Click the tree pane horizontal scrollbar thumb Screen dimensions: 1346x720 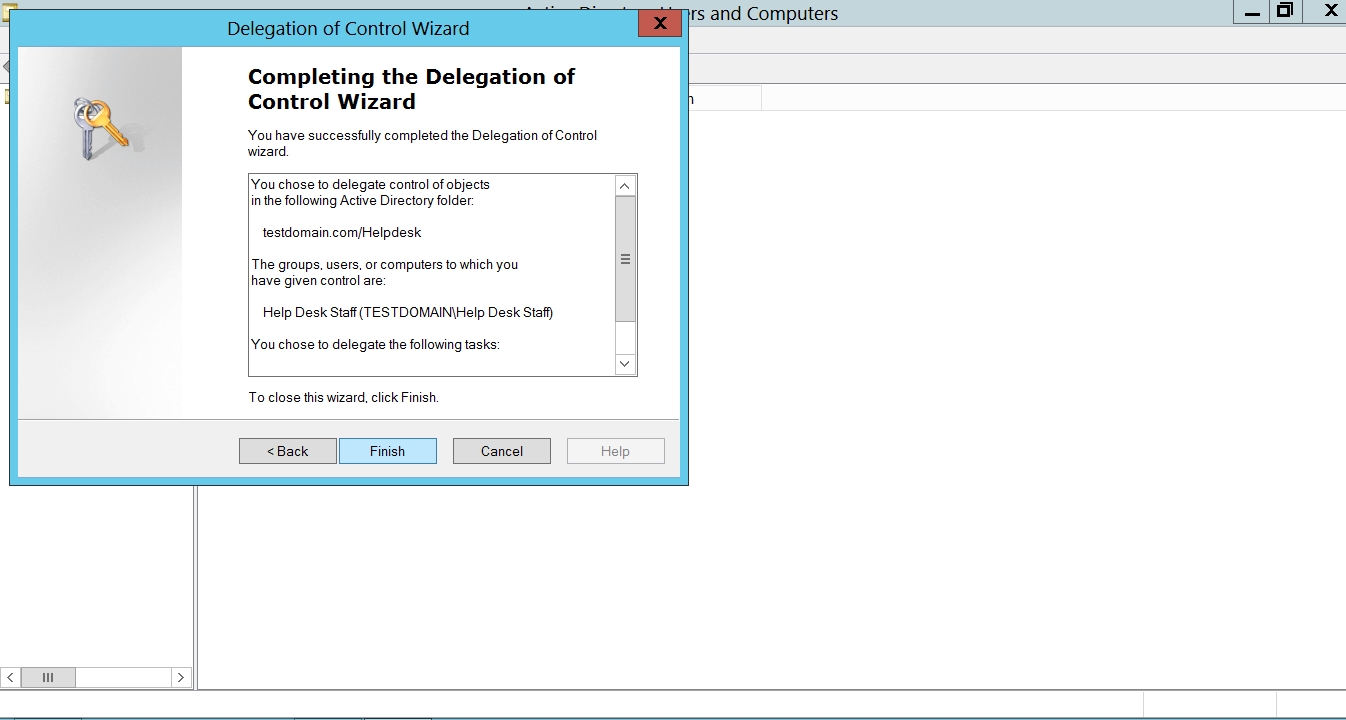point(47,677)
